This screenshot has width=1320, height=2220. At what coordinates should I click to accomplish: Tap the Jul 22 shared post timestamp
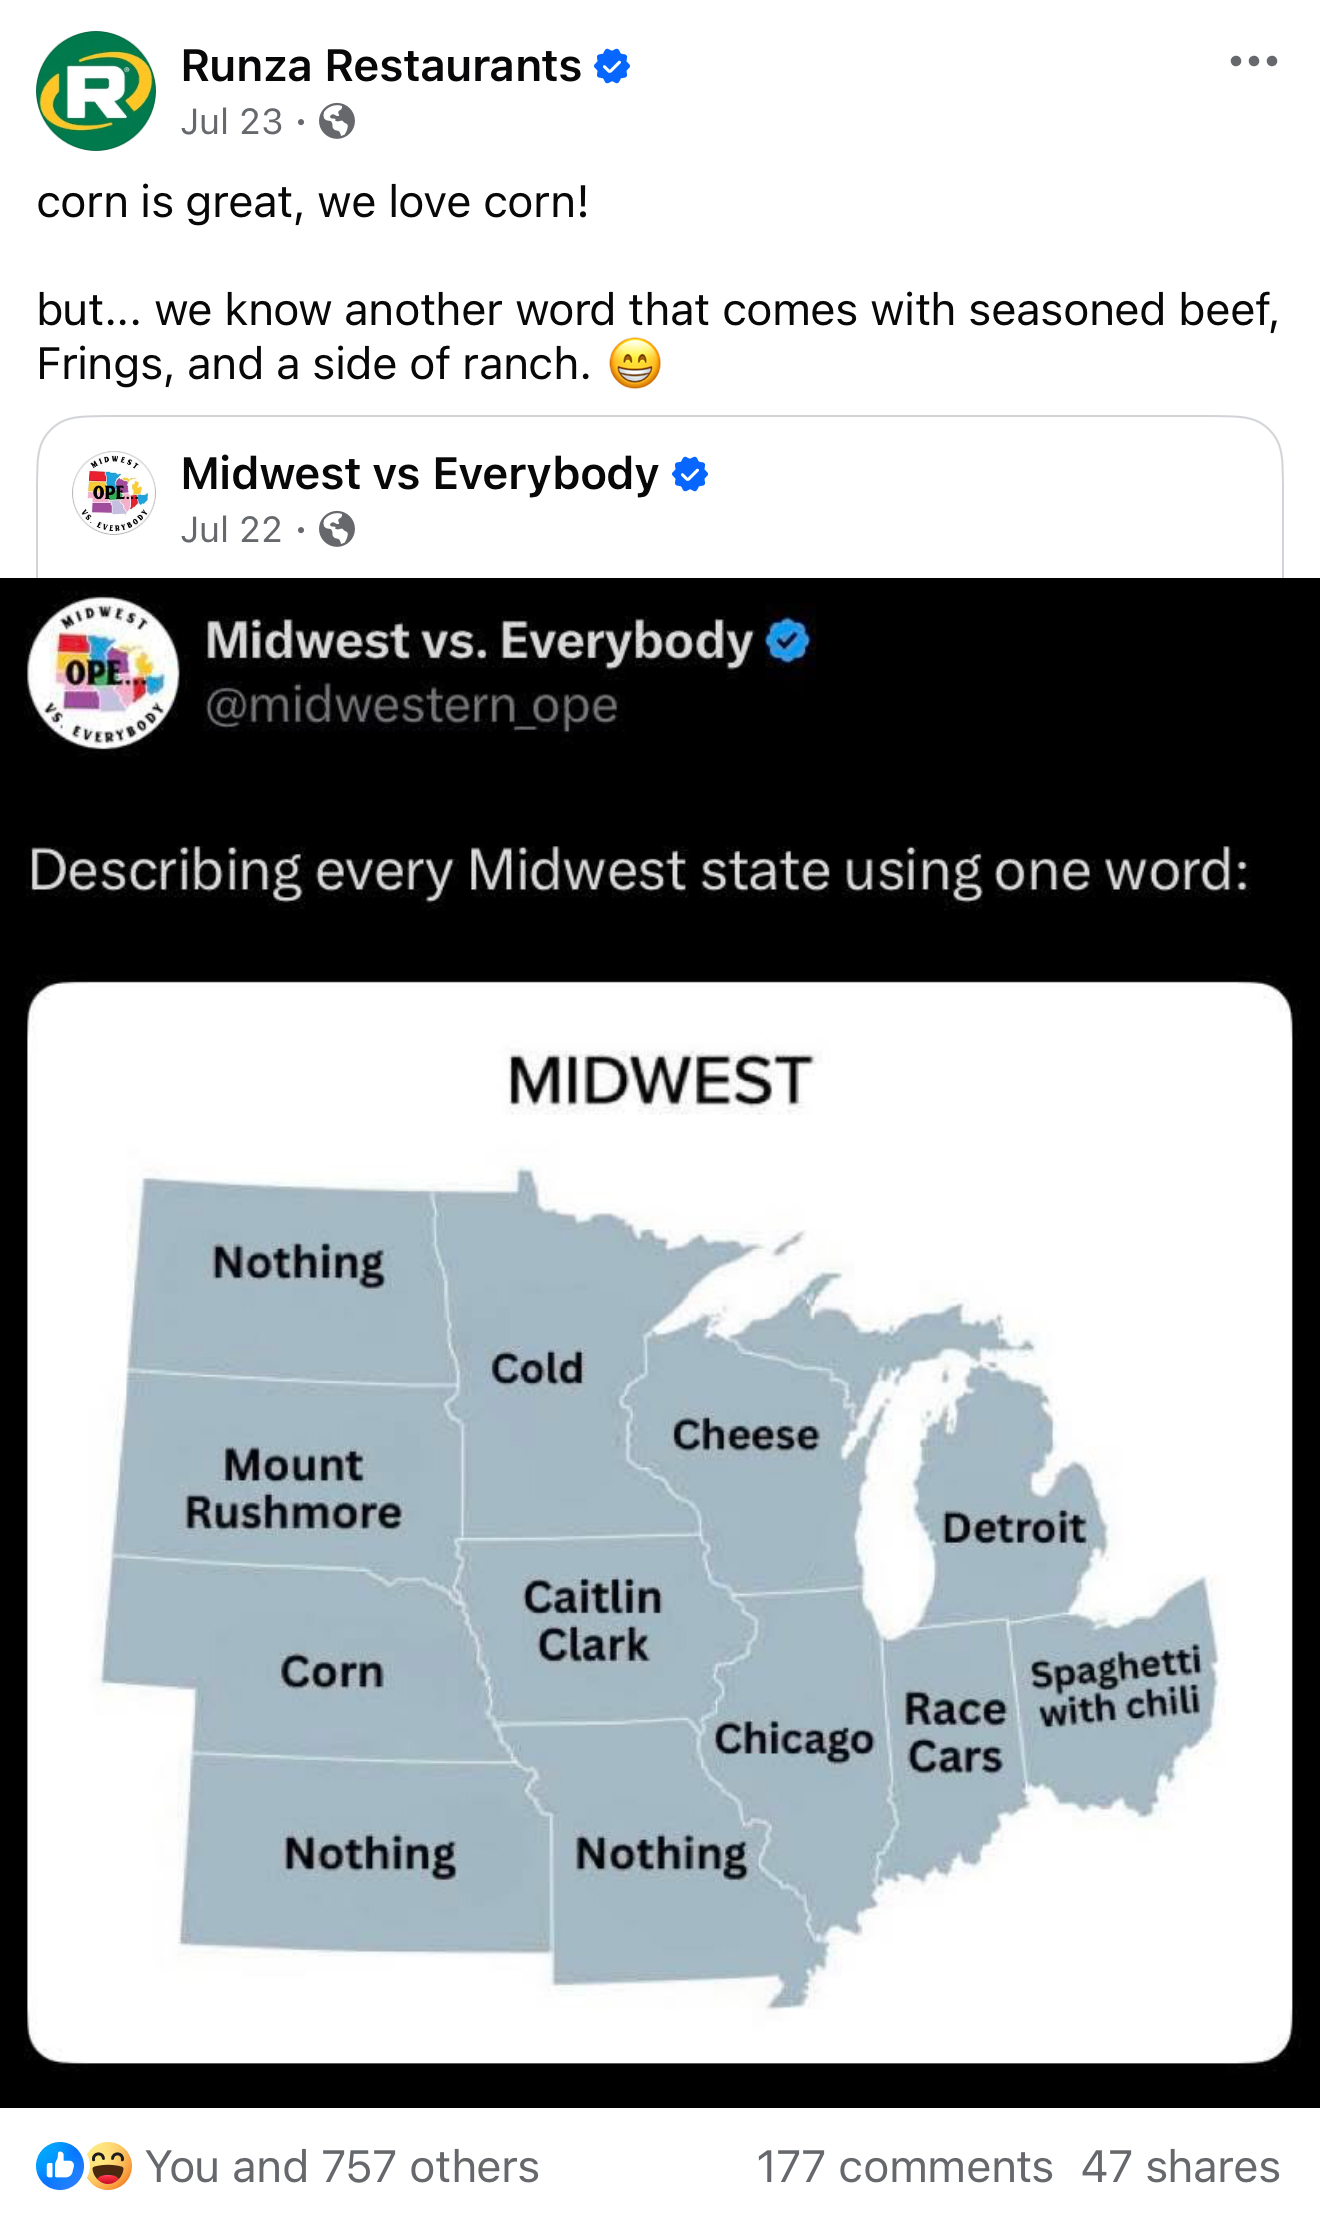pyautogui.click(x=232, y=530)
